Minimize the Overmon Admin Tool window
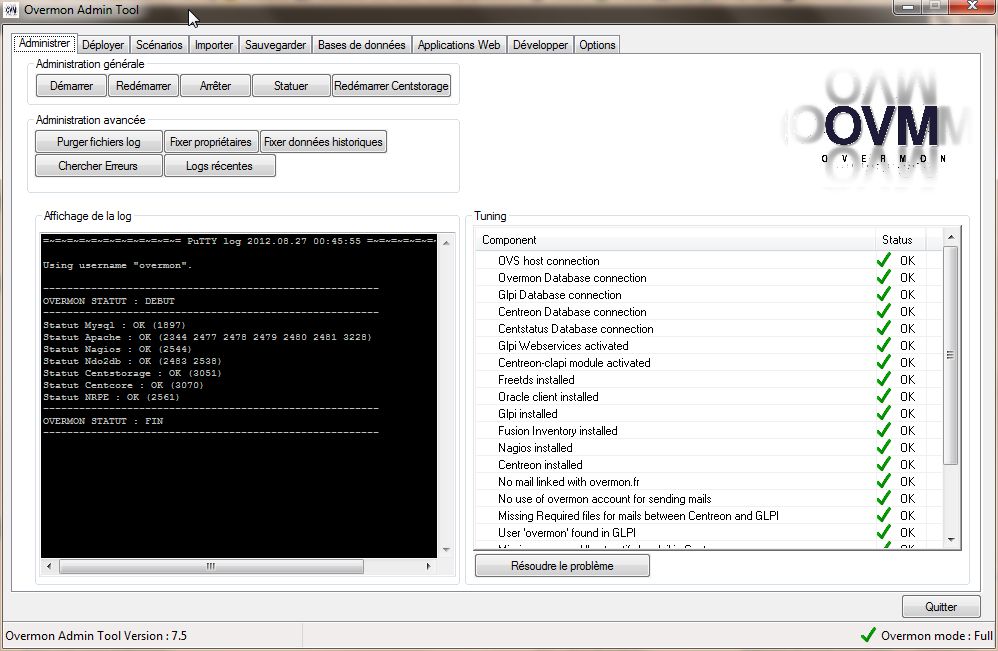The height and width of the screenshot is (651, 998). point(908,6)
